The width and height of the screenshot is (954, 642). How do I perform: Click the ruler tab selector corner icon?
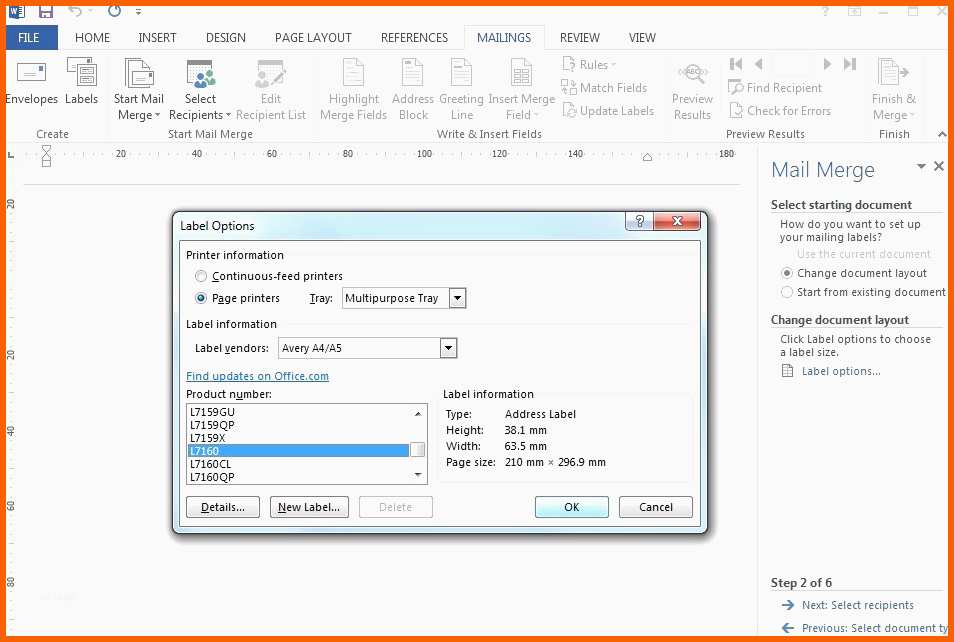pos(10,155)
